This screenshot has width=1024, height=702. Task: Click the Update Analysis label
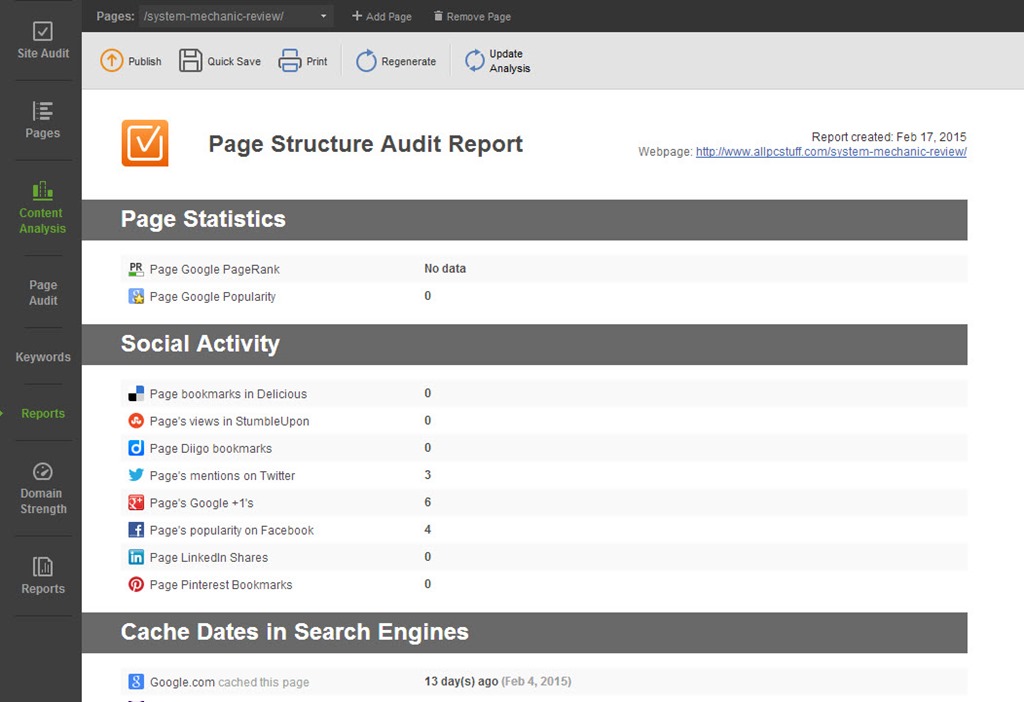pyautogui.click(x=510, y=61)
